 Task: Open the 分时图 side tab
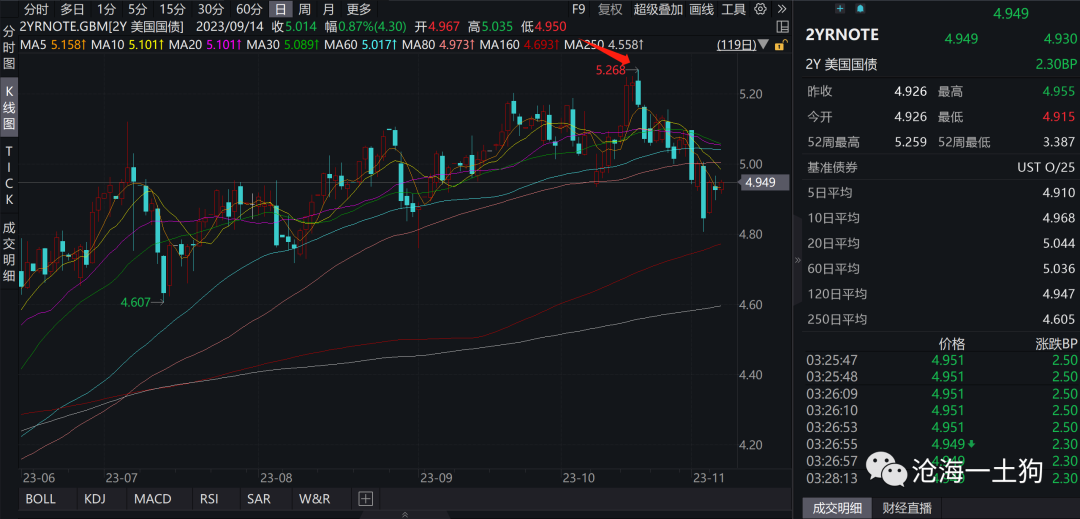click(x=9, y=48)
